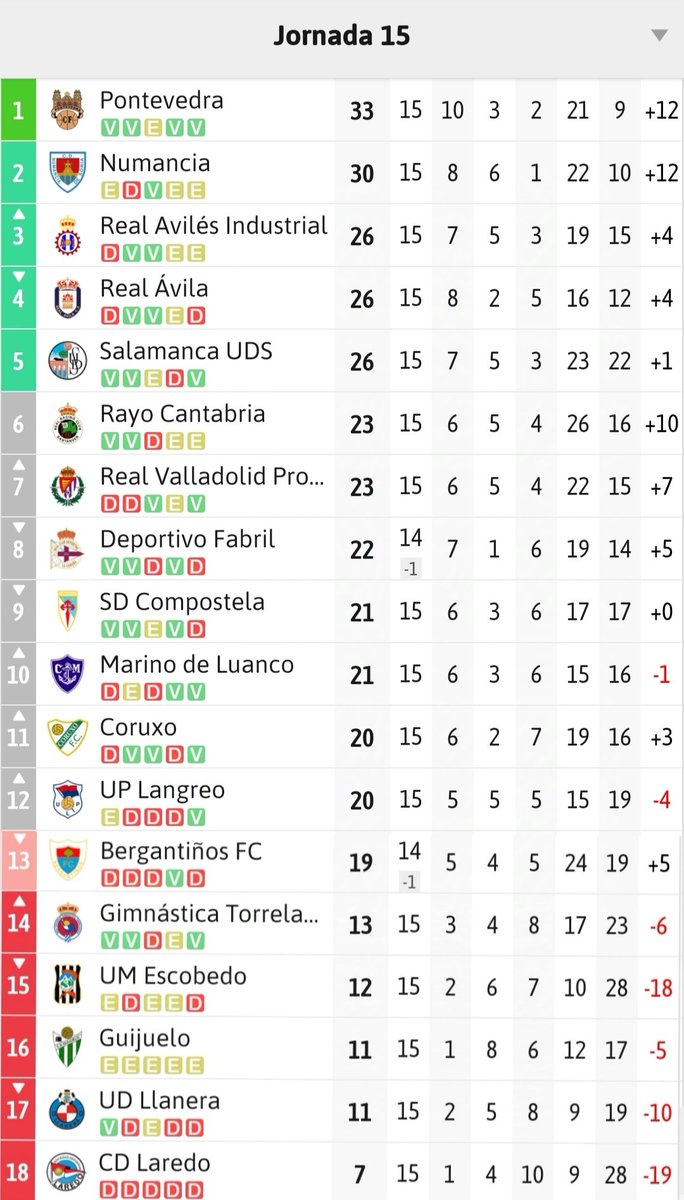Click the Pontevedra club crest
This screenshot has height=1200, width=684.
(68, 109)
